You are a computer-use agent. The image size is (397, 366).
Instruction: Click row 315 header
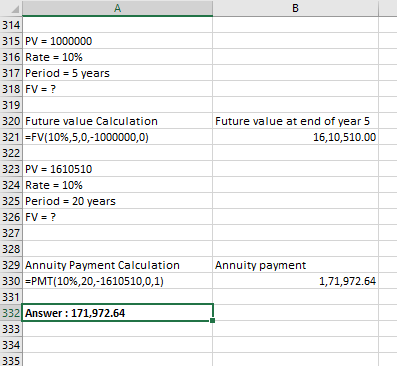11,41
